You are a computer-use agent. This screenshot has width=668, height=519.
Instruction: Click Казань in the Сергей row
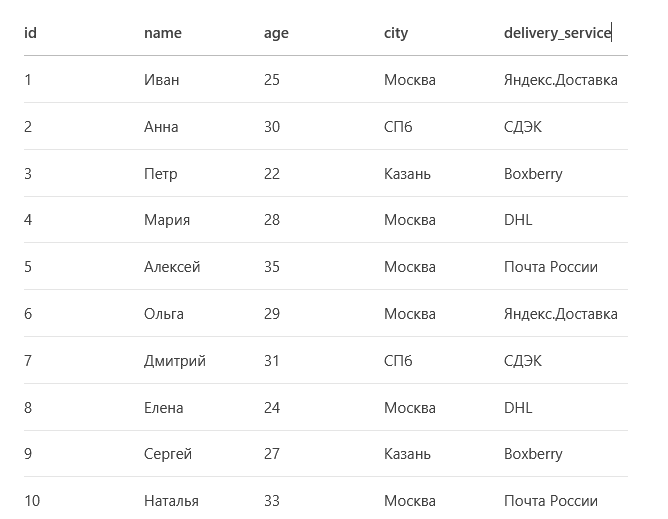pos(407,454)
